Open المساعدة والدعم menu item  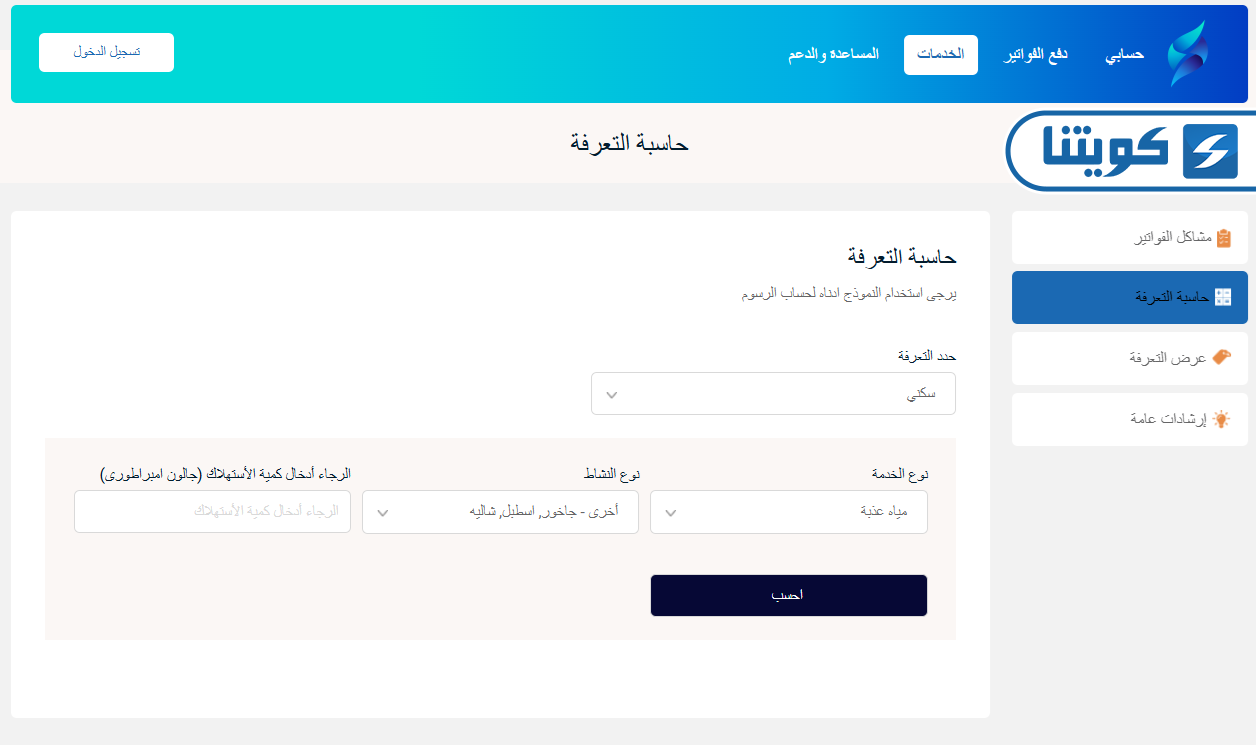(x=833, y=54)
